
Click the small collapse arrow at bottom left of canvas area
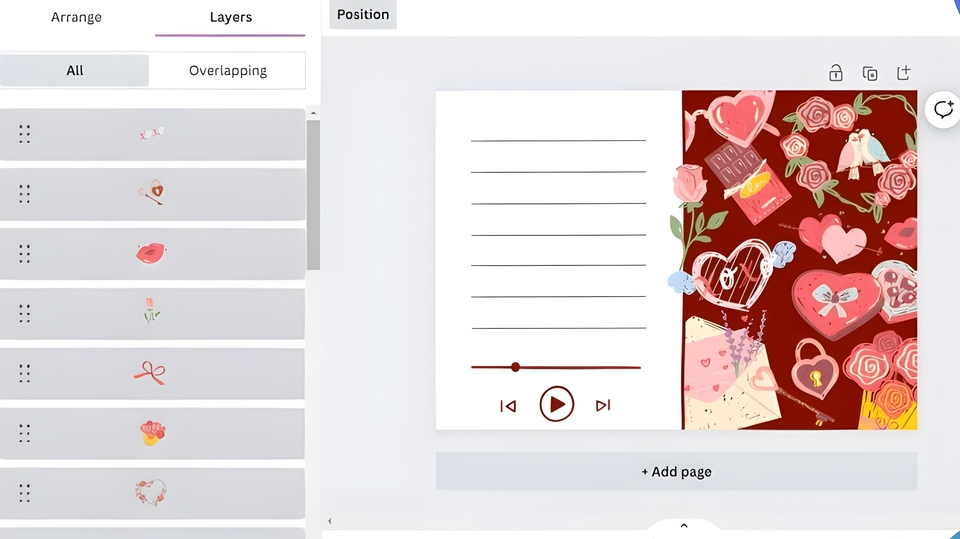[x=329, y=521]
